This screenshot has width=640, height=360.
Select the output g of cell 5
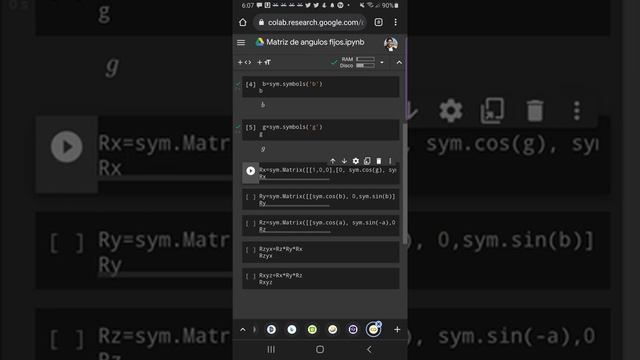click(x=263, y=149)
